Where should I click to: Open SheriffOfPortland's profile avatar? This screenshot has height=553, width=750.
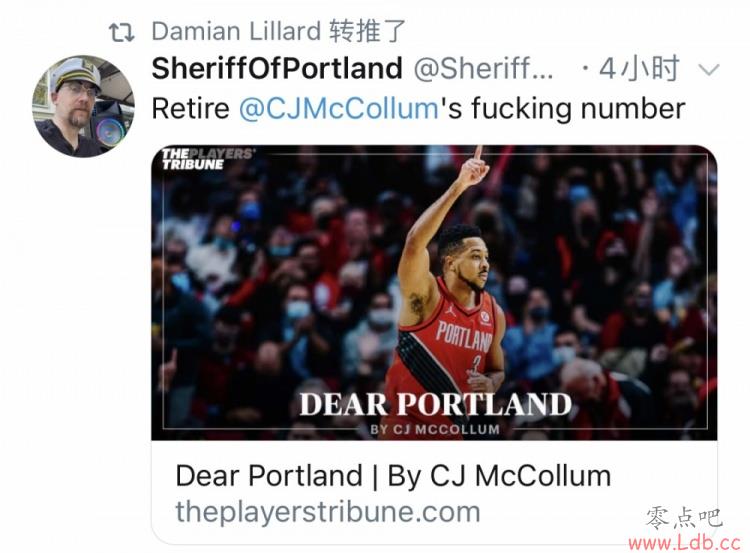[x=83, y=106]
